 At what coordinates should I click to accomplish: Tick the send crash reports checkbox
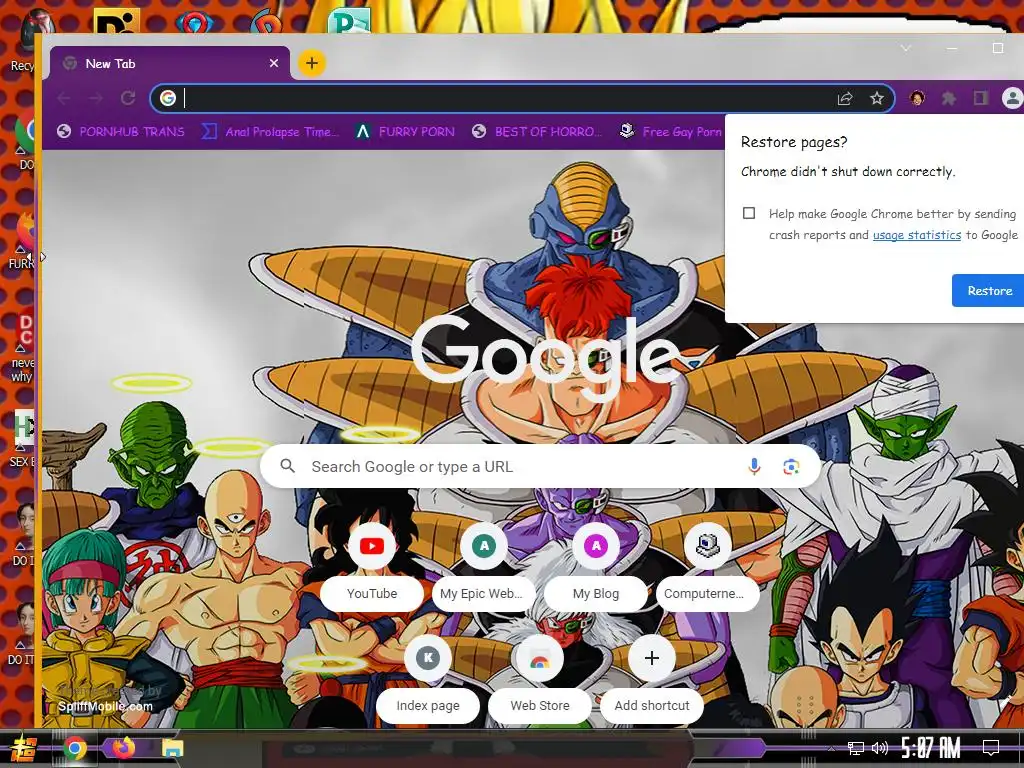[x=749, y=213]
